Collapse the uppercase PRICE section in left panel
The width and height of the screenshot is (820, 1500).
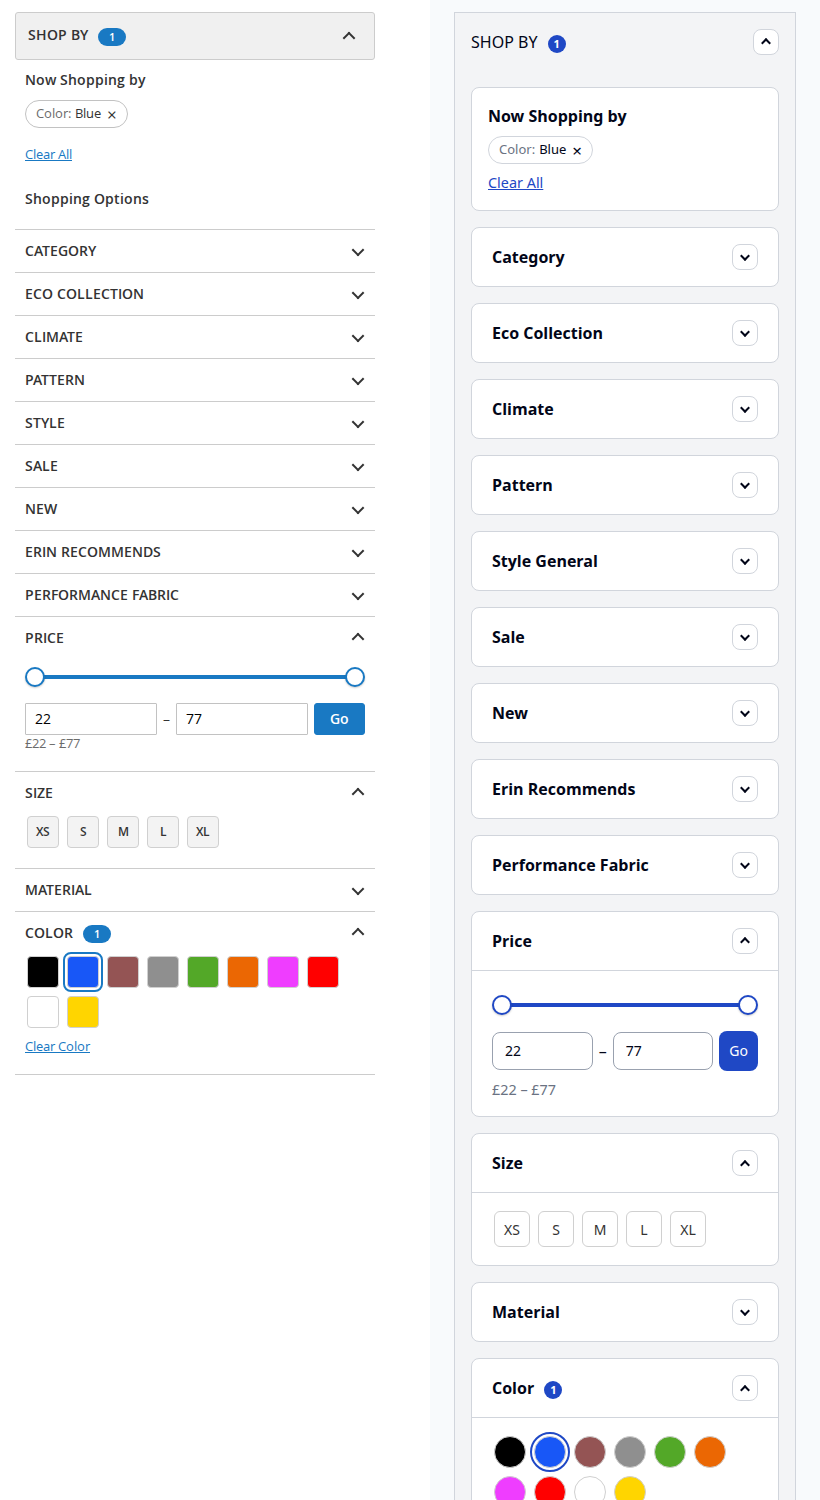195,638
